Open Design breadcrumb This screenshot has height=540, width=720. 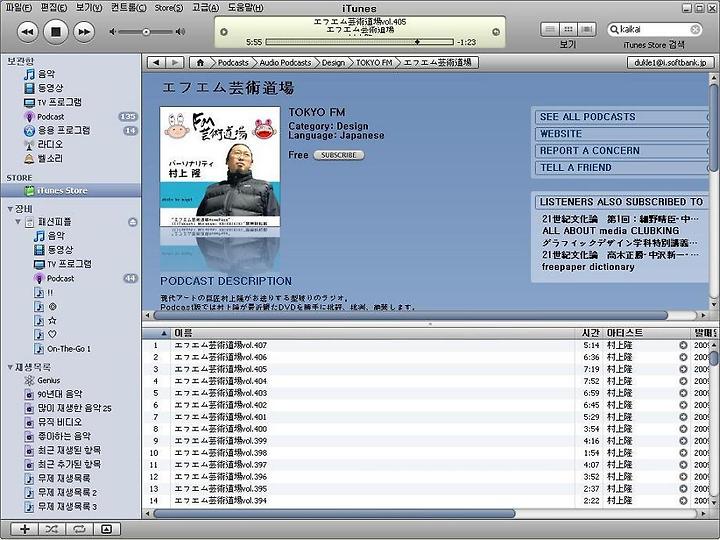click(333, 62)
